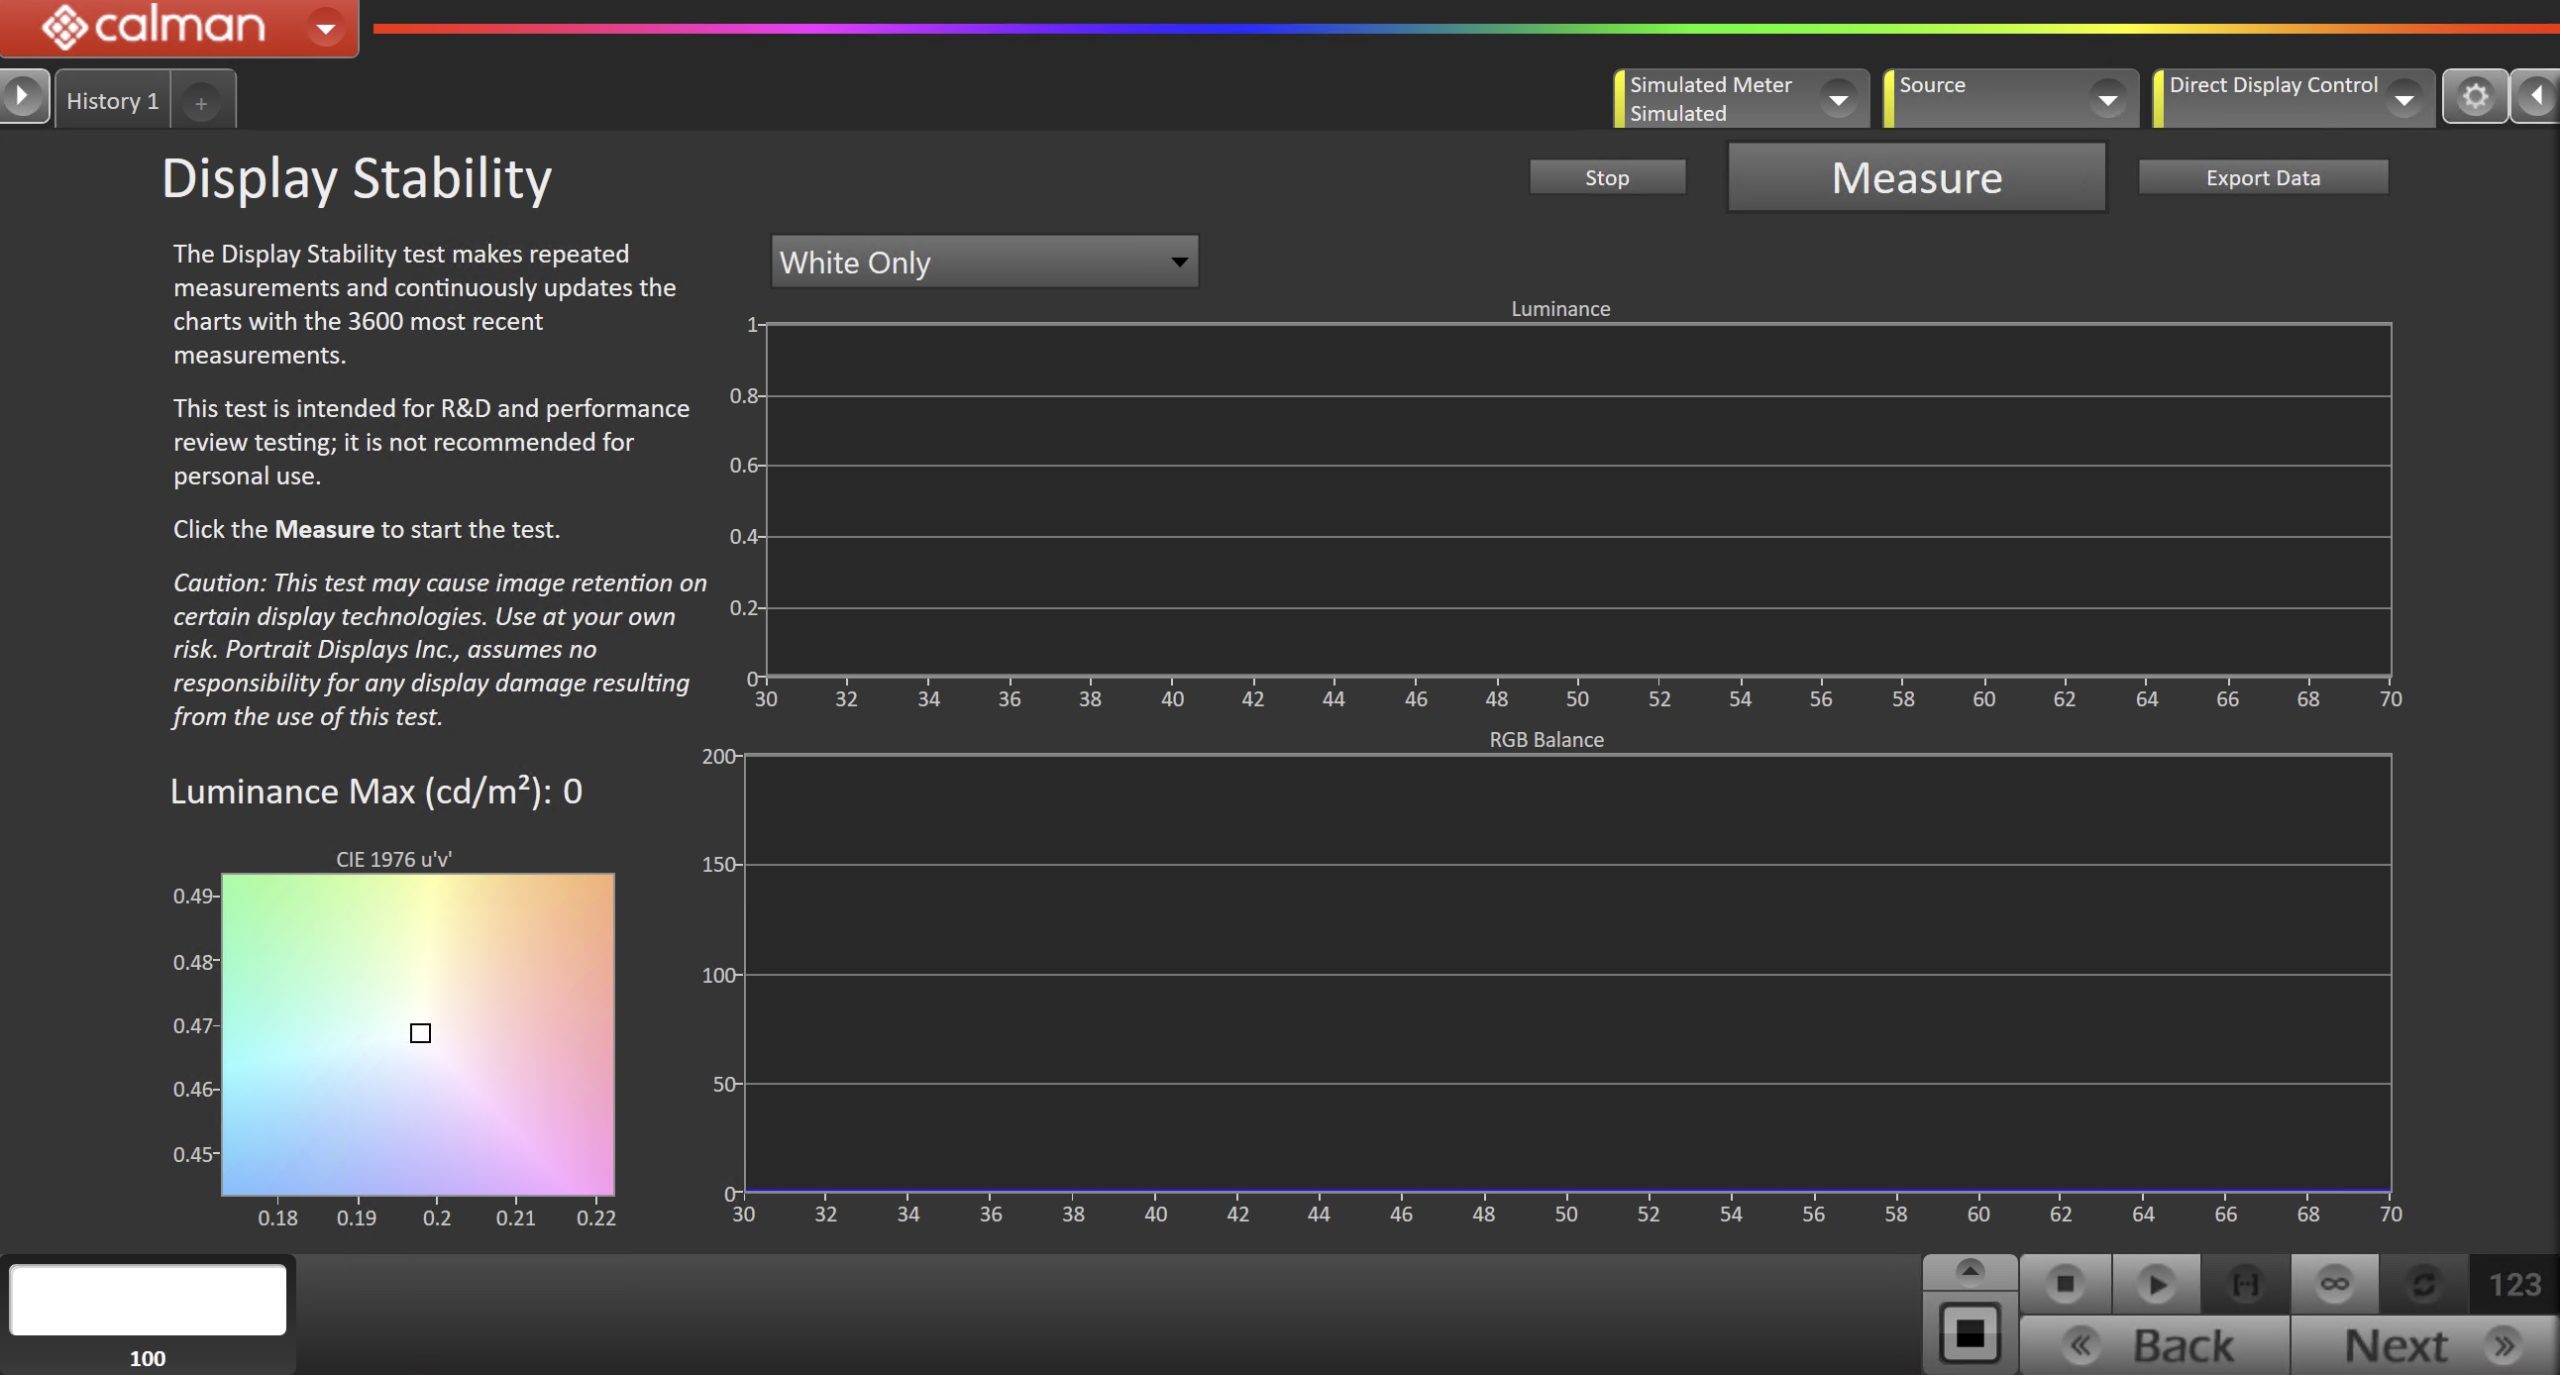2560x1375 pixels.
Task: Switch to the History 1 tab
Action: pos(112,101)
